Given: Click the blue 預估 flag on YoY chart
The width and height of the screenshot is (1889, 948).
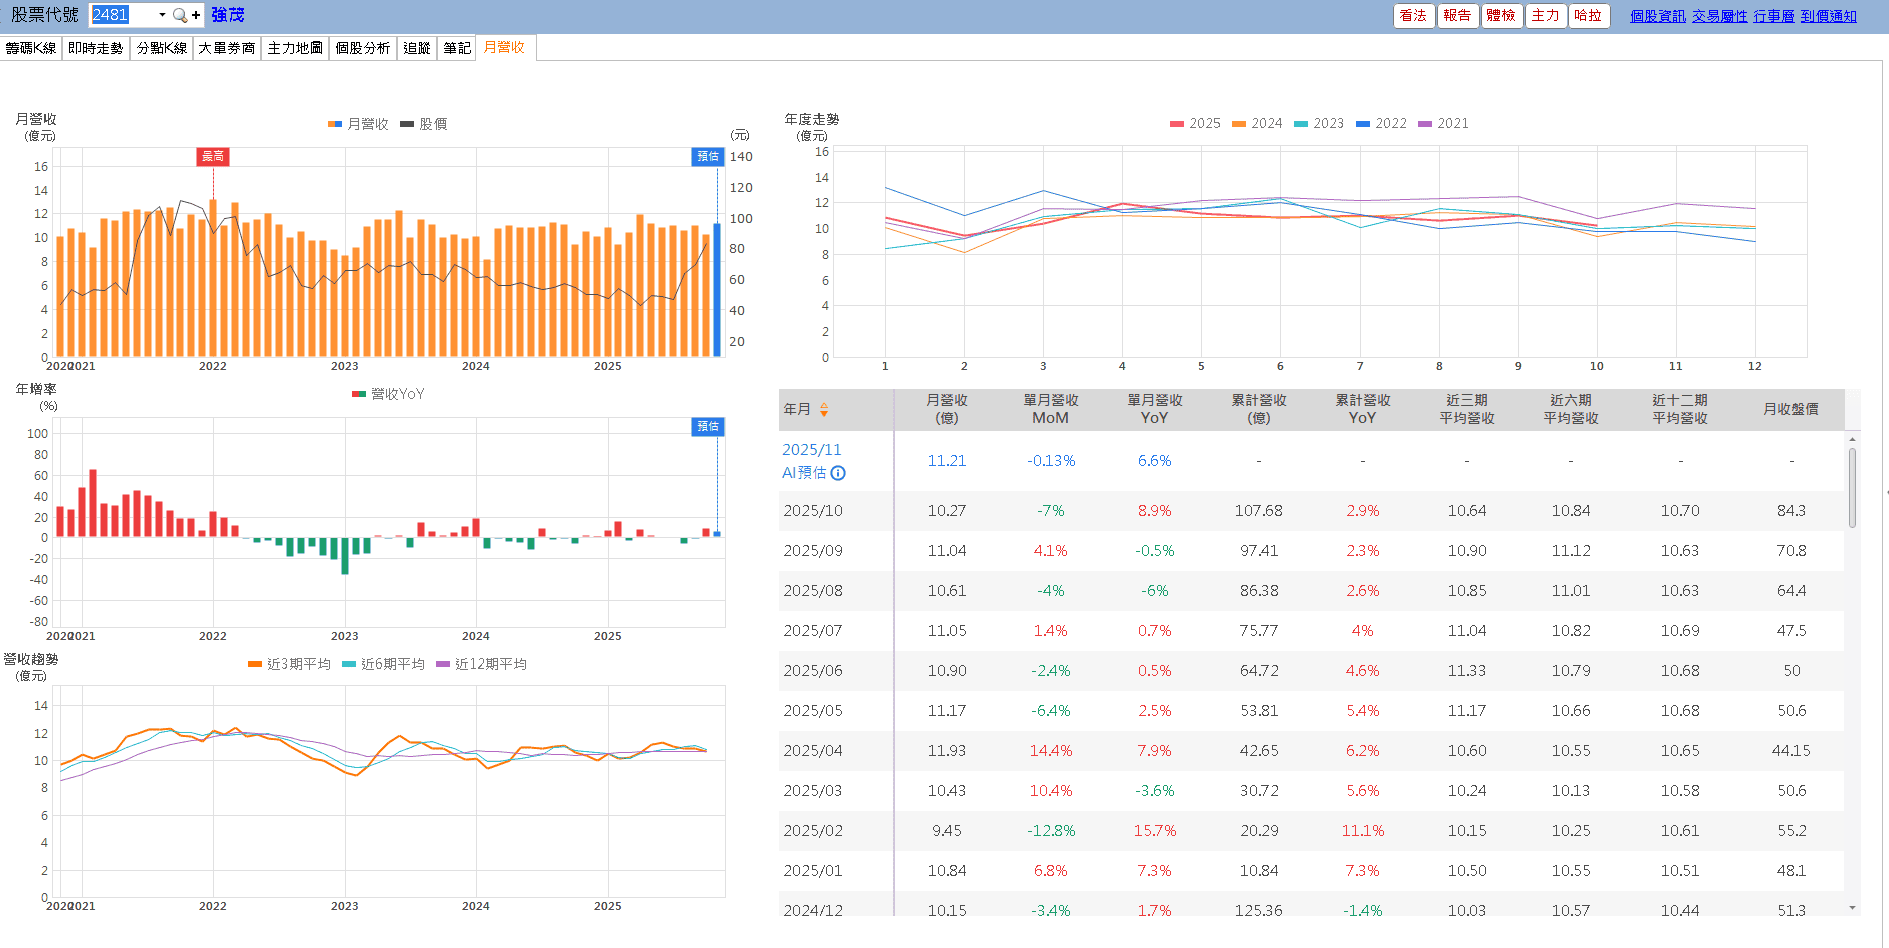Looking at the screenshot, I should (x=708, y=426).
